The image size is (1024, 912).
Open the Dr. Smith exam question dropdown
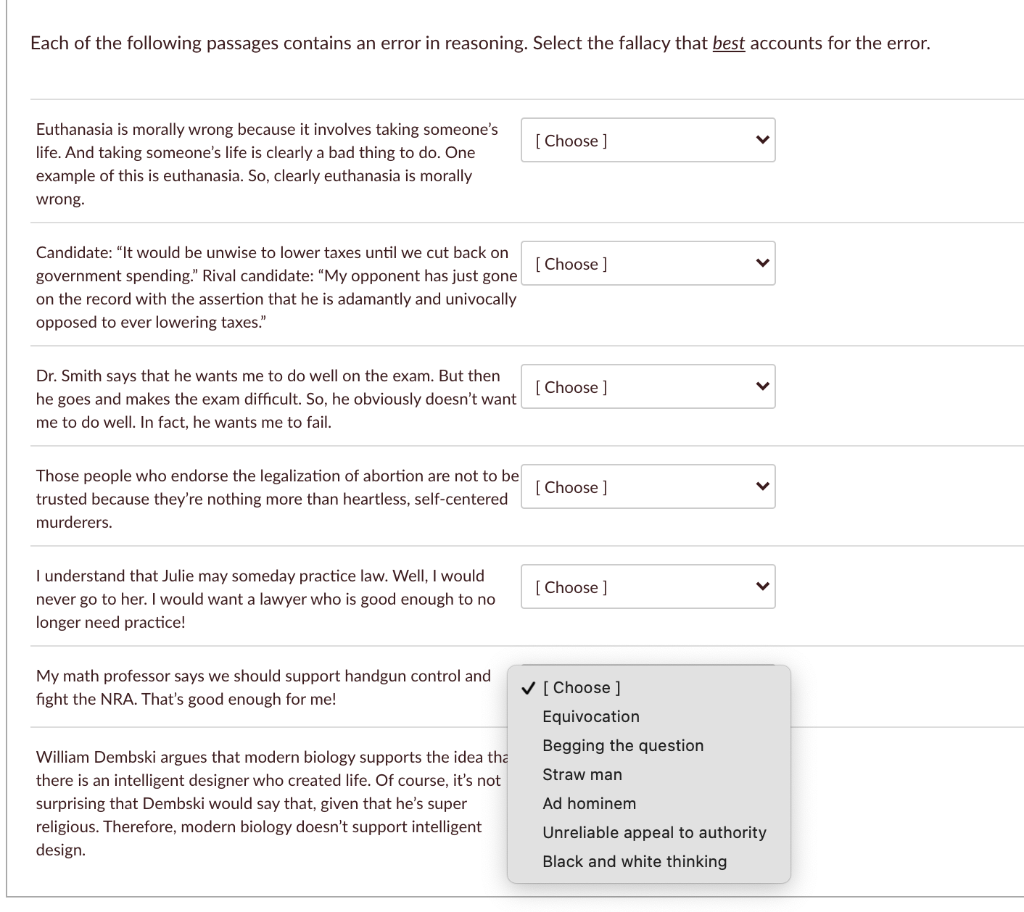[648, 386]
